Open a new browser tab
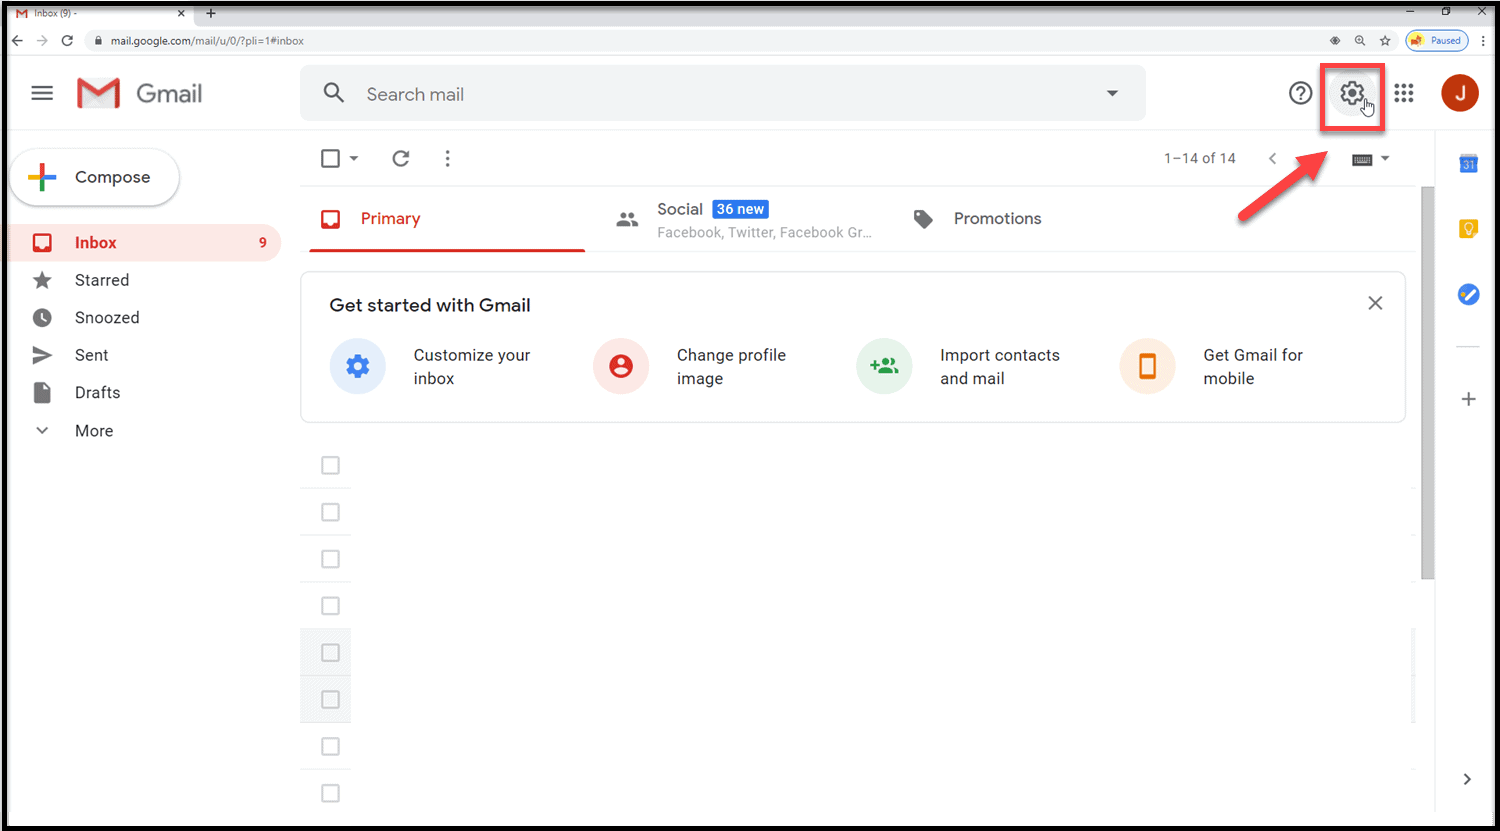Viewport: 1500px width, 831px height. pos(211,13)
